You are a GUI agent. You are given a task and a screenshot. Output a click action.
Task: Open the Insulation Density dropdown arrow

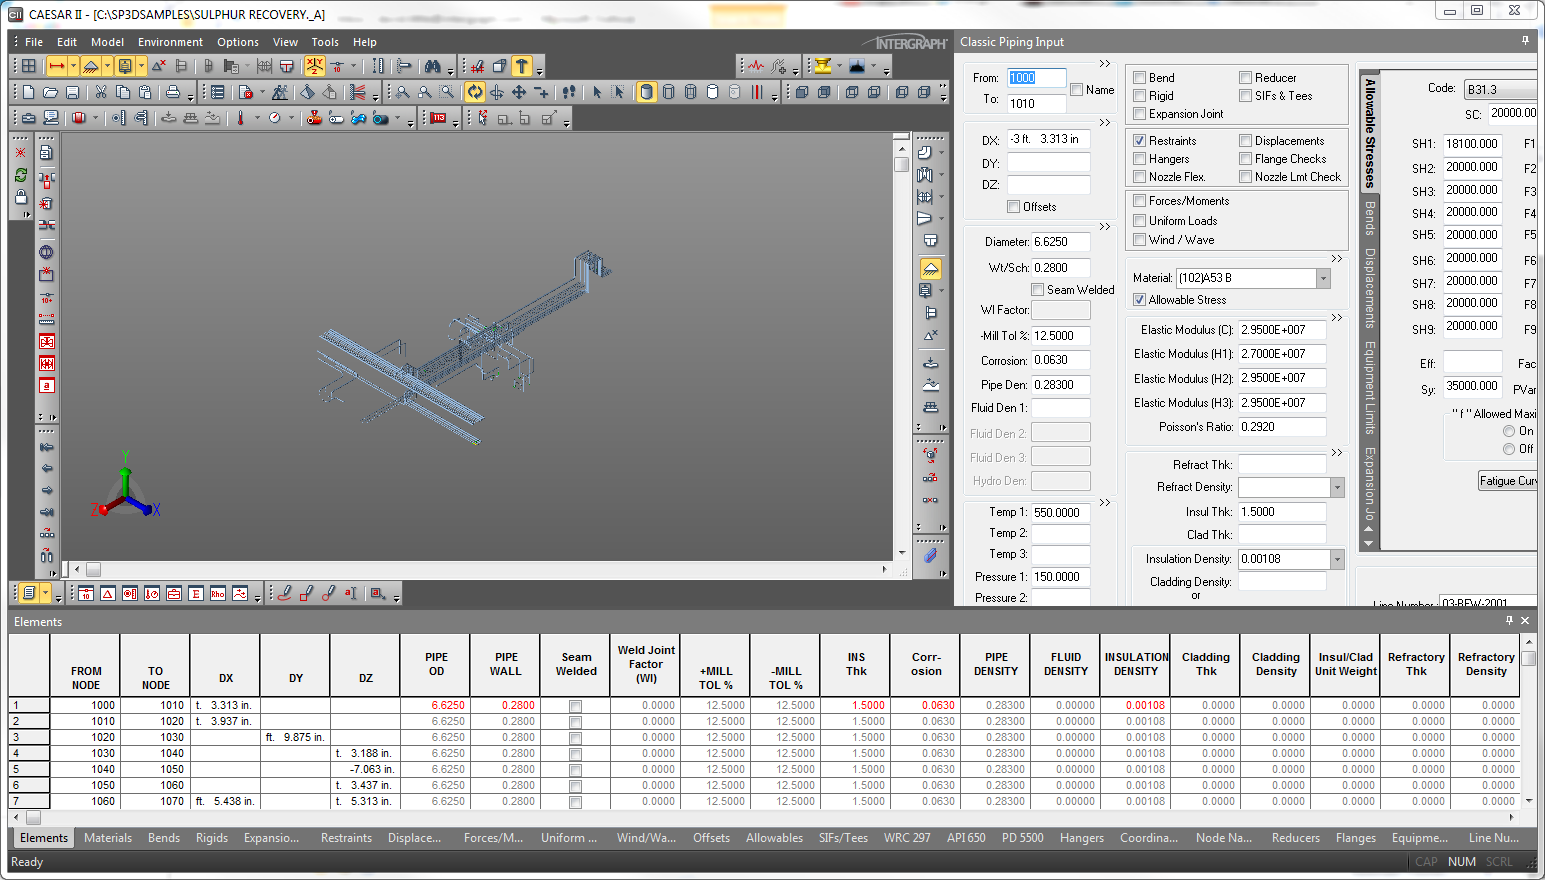pos(1337,560)
